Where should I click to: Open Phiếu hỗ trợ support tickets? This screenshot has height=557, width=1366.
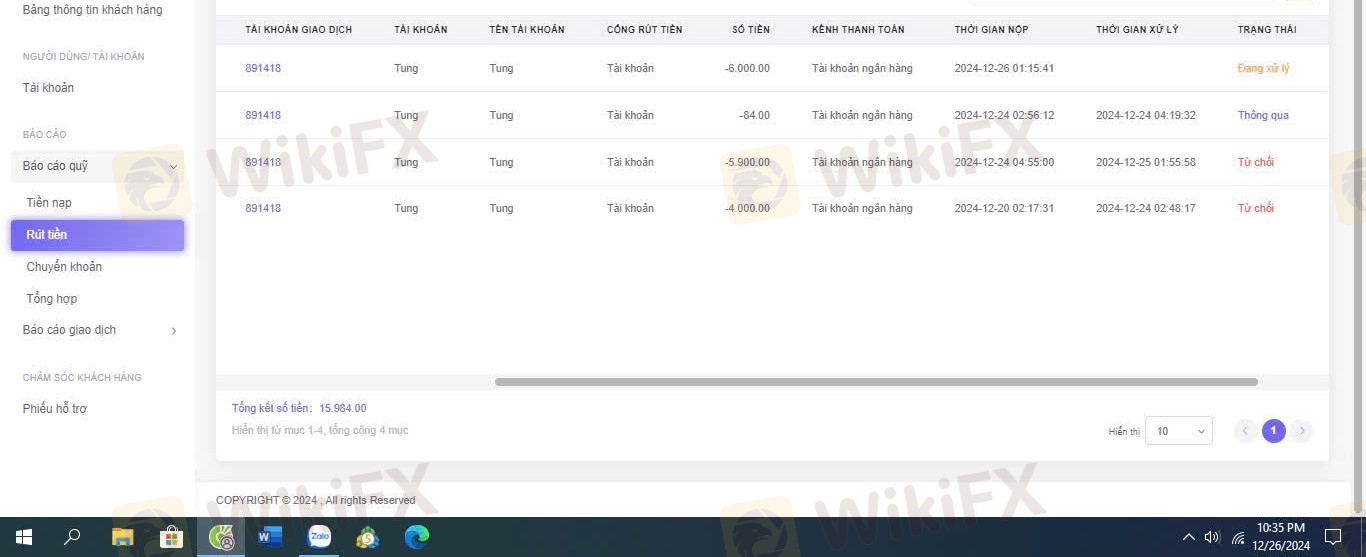tap(55, 409)
